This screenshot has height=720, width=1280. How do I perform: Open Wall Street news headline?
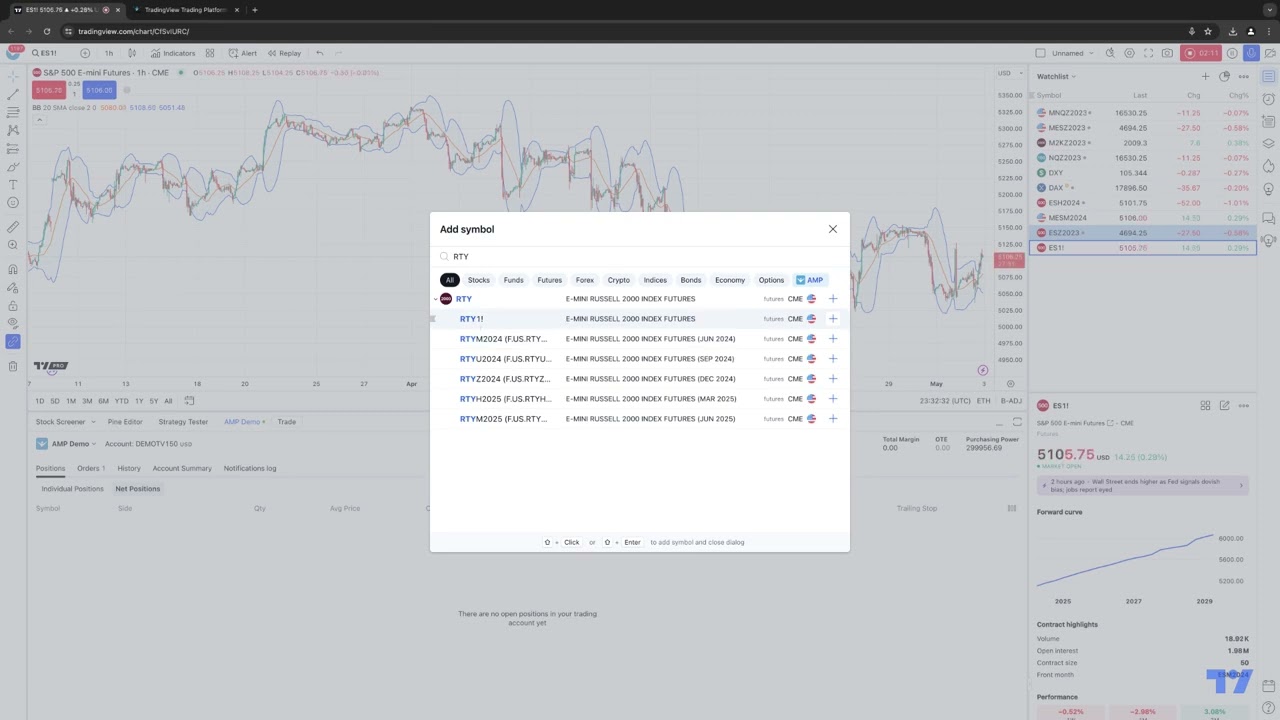pos(1142,485)
